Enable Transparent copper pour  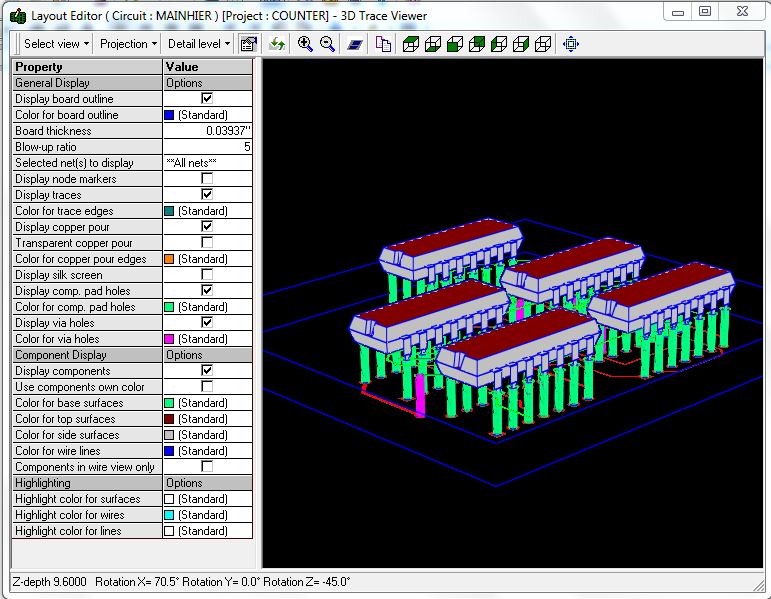207,242
